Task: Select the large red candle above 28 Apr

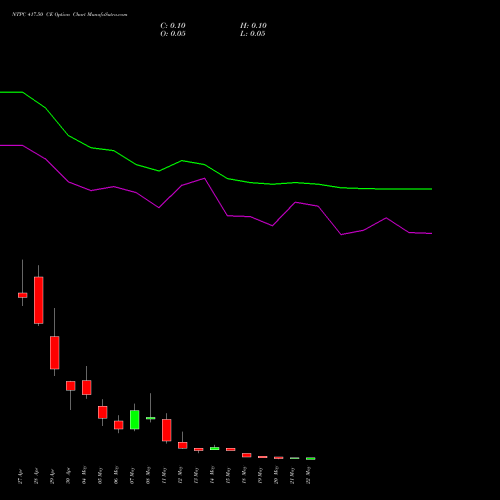Action: coord(39,300)
